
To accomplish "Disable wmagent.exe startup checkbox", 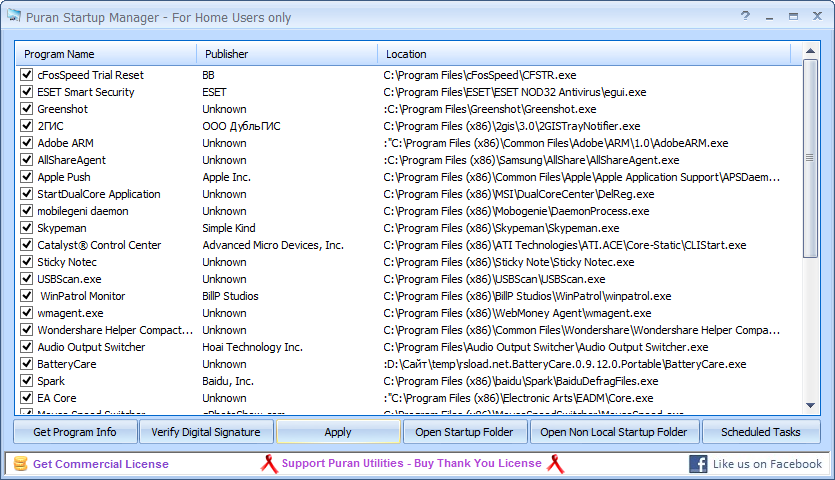I will [x=27, y=313].
